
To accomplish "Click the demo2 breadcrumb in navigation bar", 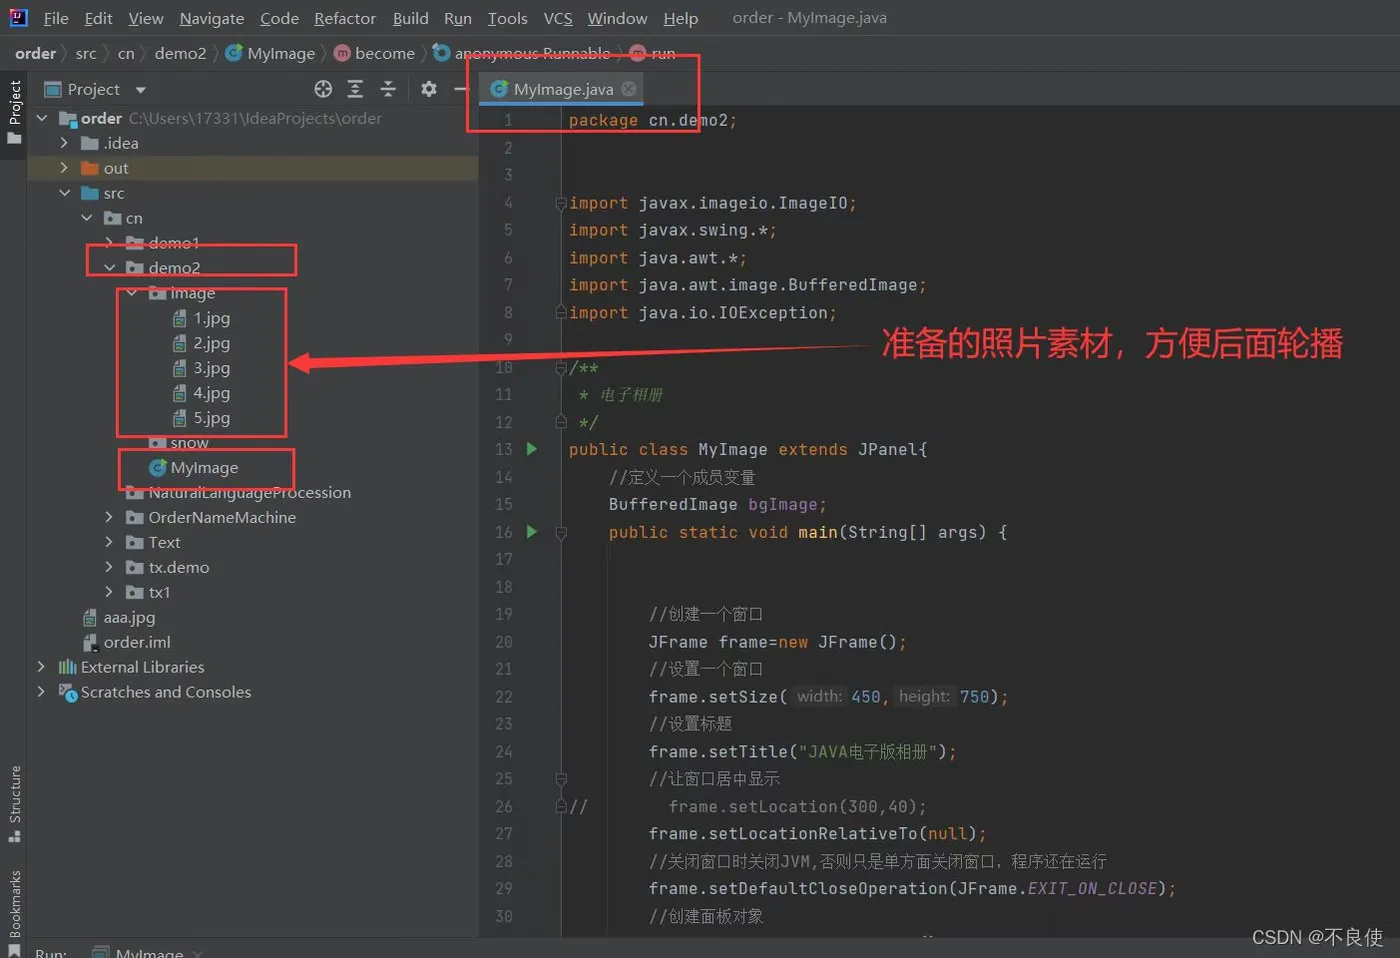I will pos(180,53).
